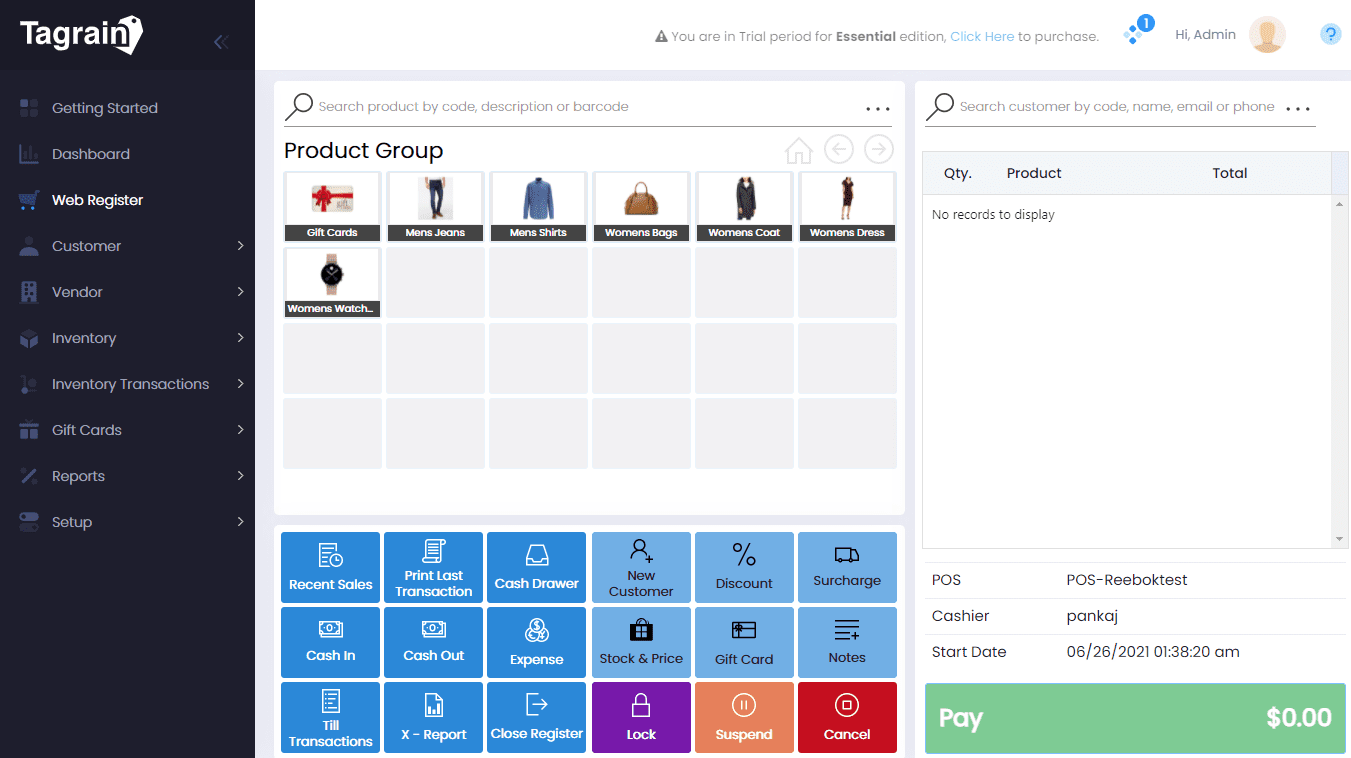Cancel the transaction

[x=847, y=717]
